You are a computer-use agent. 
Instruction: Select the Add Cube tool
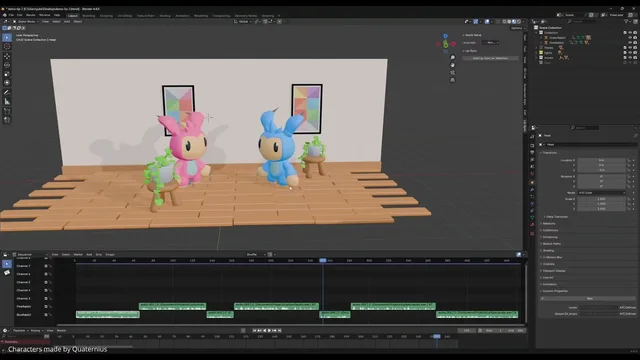pyautogui.click(x=7, y=111)
